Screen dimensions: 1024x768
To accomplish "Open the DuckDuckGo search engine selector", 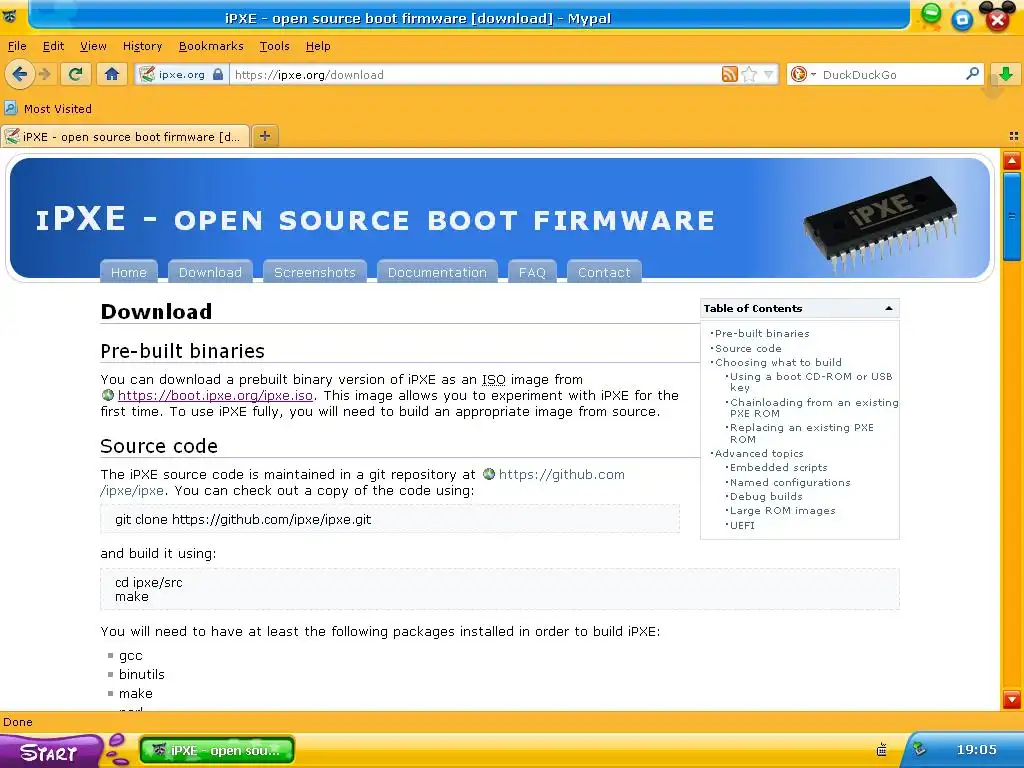I will point(803,74).
